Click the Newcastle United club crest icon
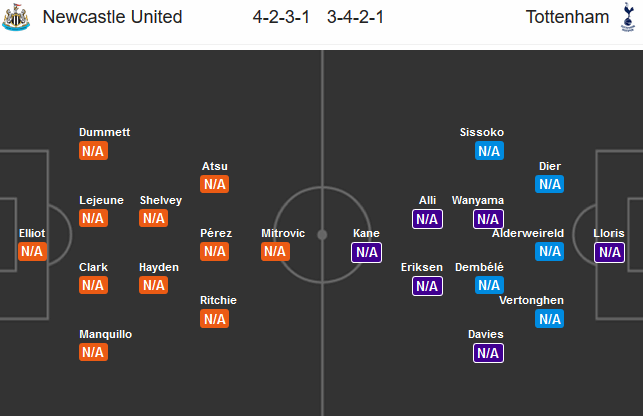Image resolution: width=643 pixels, height=416 pixels. tap(16, 18)
